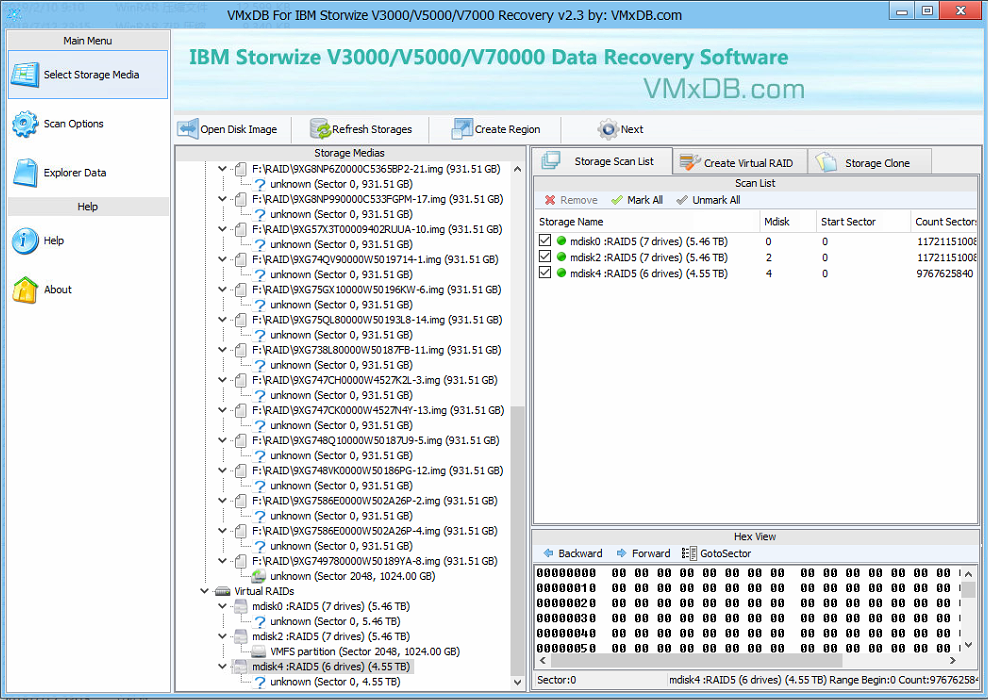
Task: Click the red Remove X icon
Action: [x=550, y=200]
